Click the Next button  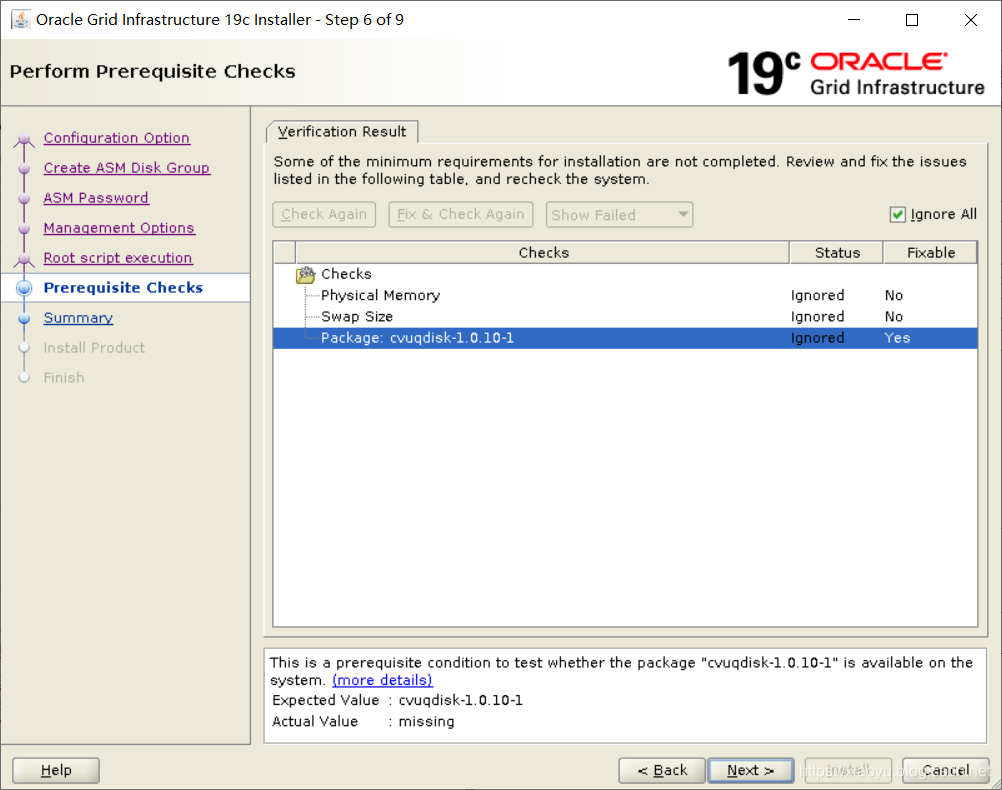pos(750,770)
